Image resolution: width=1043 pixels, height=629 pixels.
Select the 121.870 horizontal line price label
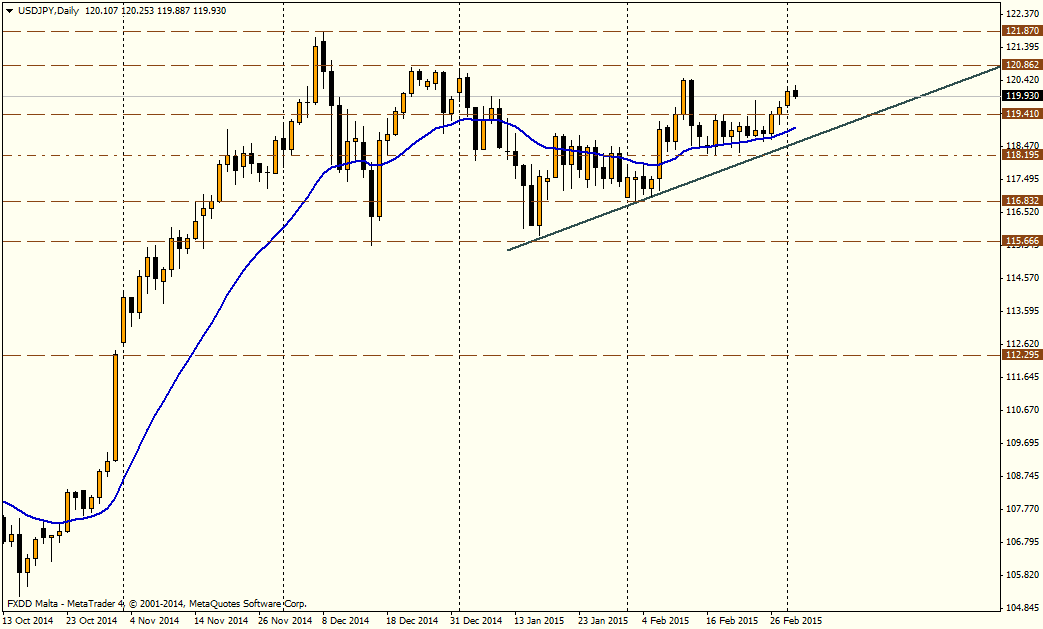point(1021,31)
